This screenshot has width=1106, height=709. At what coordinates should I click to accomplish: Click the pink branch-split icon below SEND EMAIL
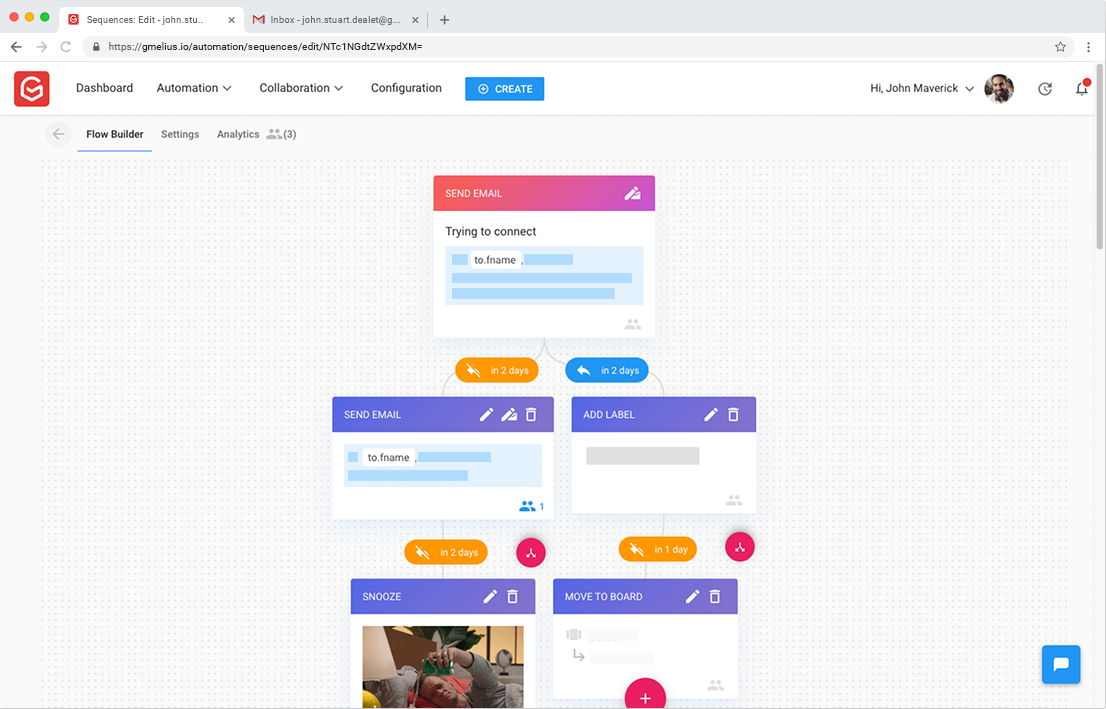coord(530,552)
